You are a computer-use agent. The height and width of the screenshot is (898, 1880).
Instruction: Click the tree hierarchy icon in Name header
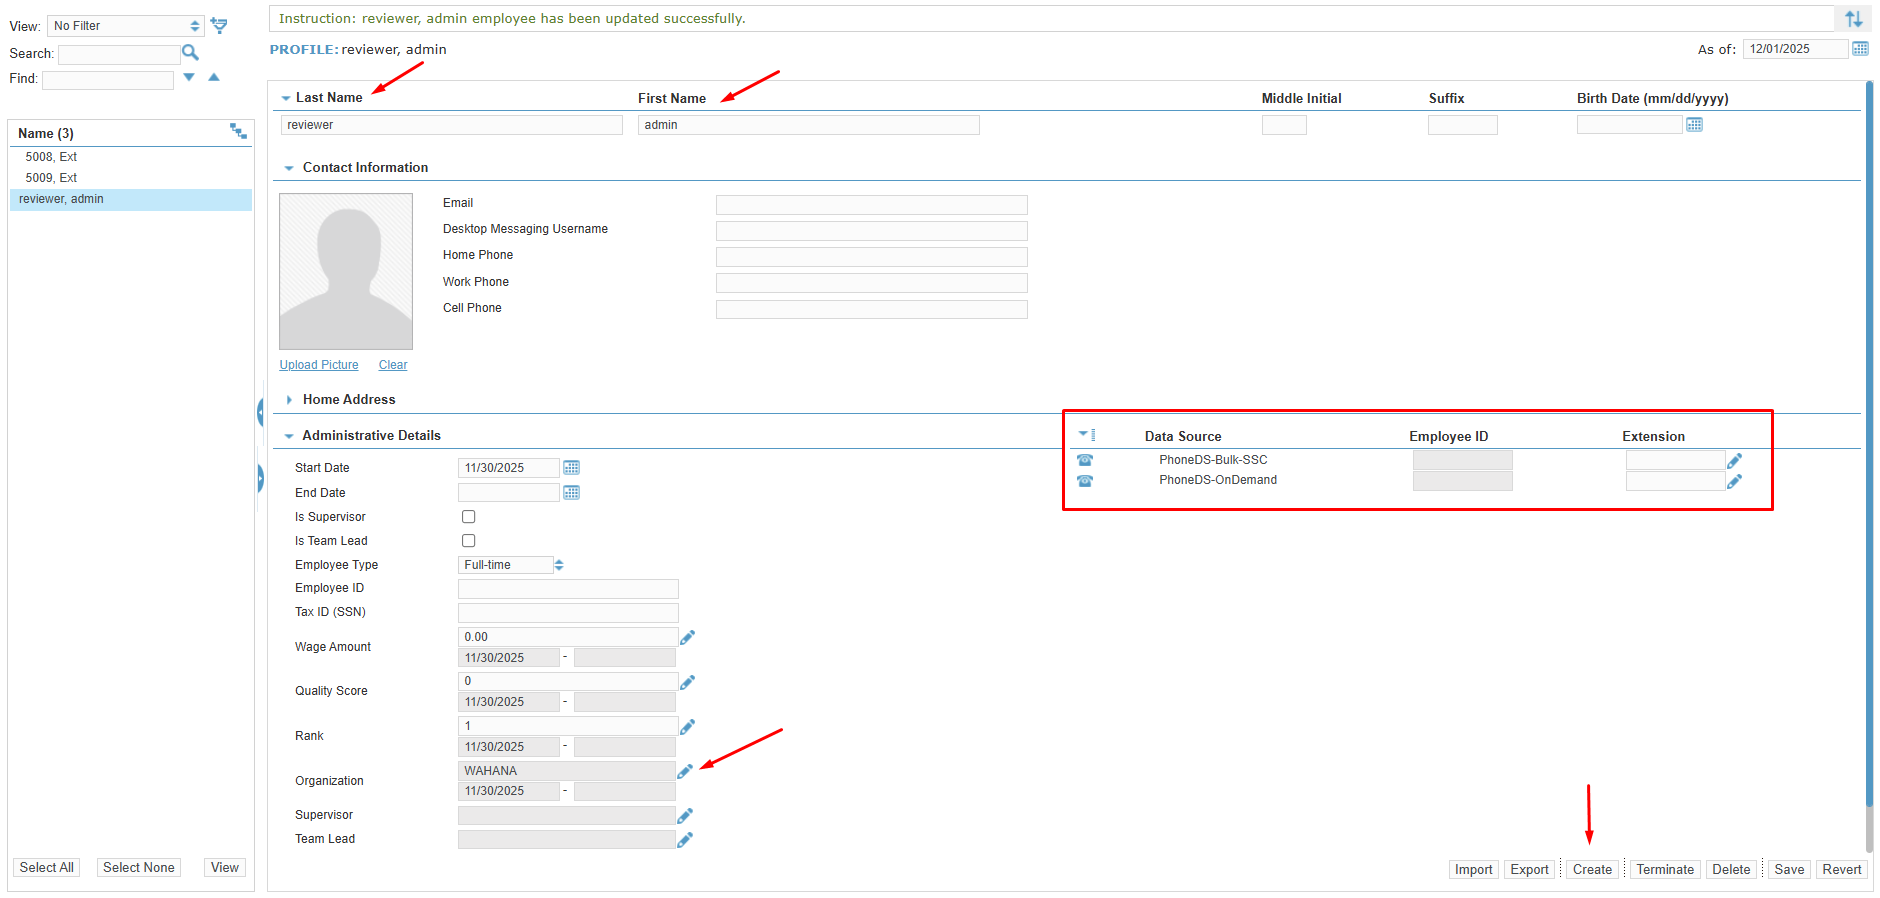[x=238, y=132]
